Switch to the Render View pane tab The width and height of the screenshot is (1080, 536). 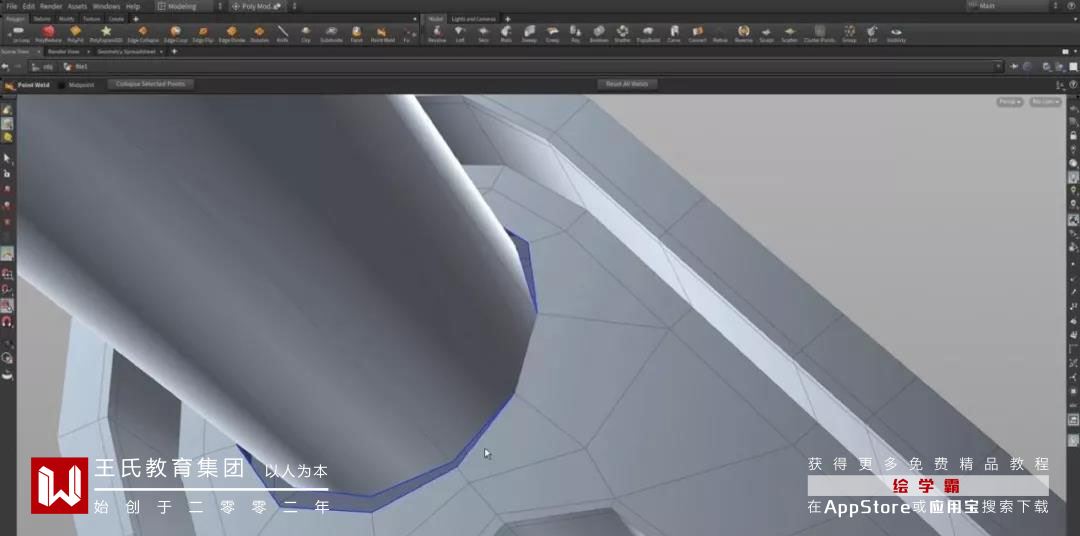64,51
